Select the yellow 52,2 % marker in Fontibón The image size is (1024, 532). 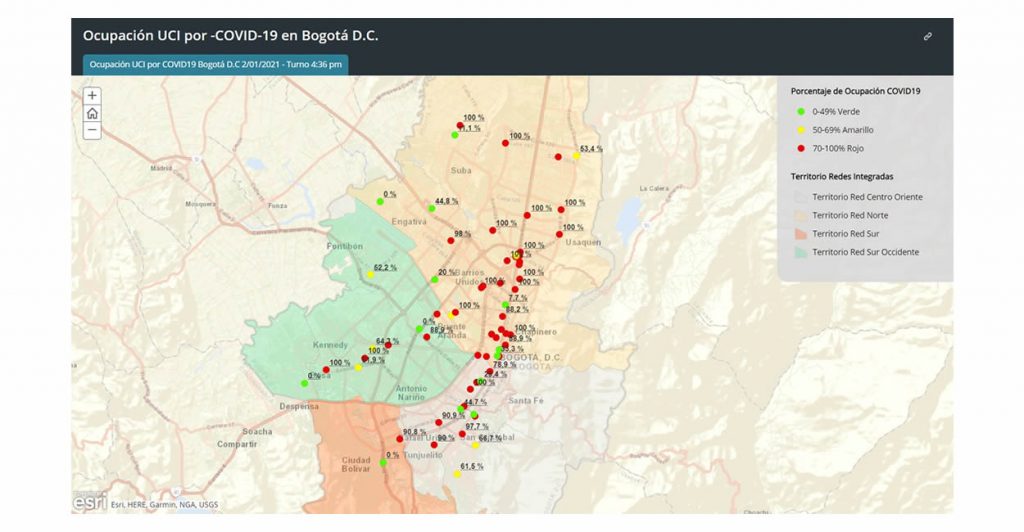(x=370, y=274)
